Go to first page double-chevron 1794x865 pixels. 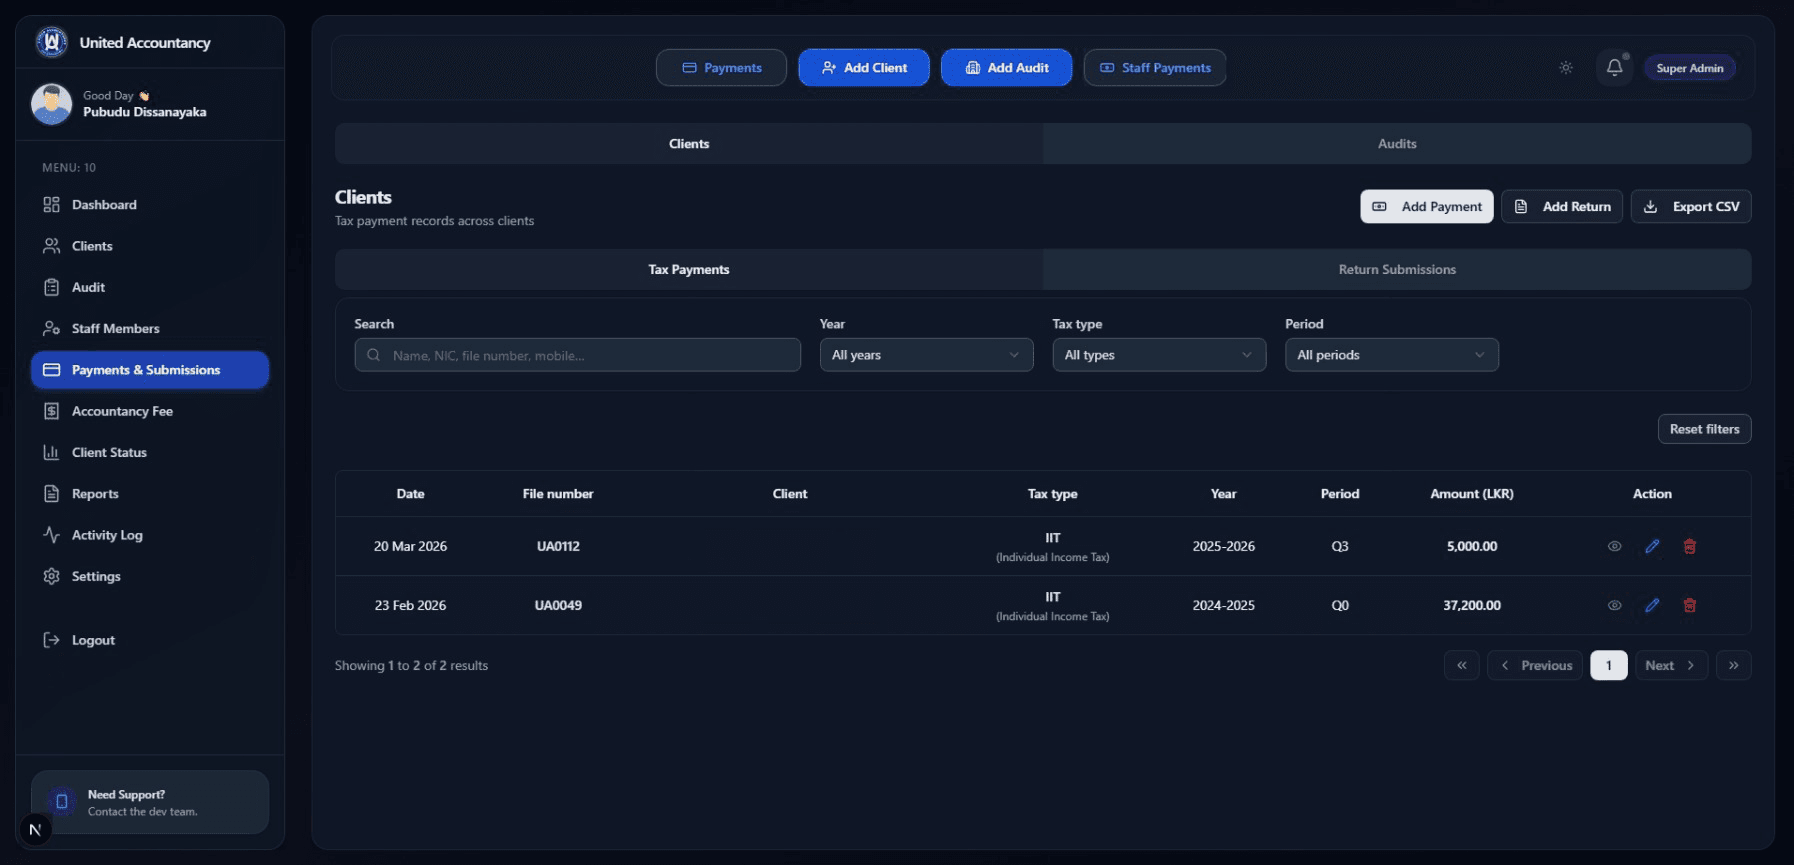(x=1461, y=665)
